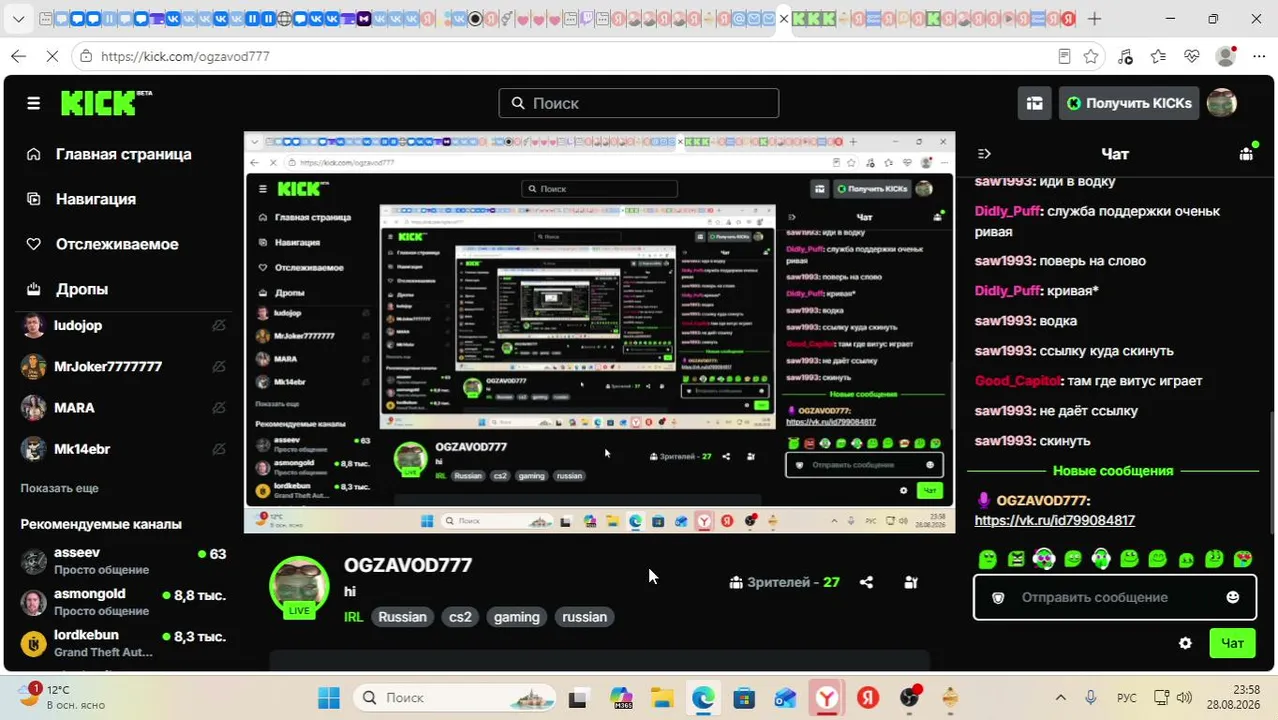Open Главная страница in sidebar

123,154
